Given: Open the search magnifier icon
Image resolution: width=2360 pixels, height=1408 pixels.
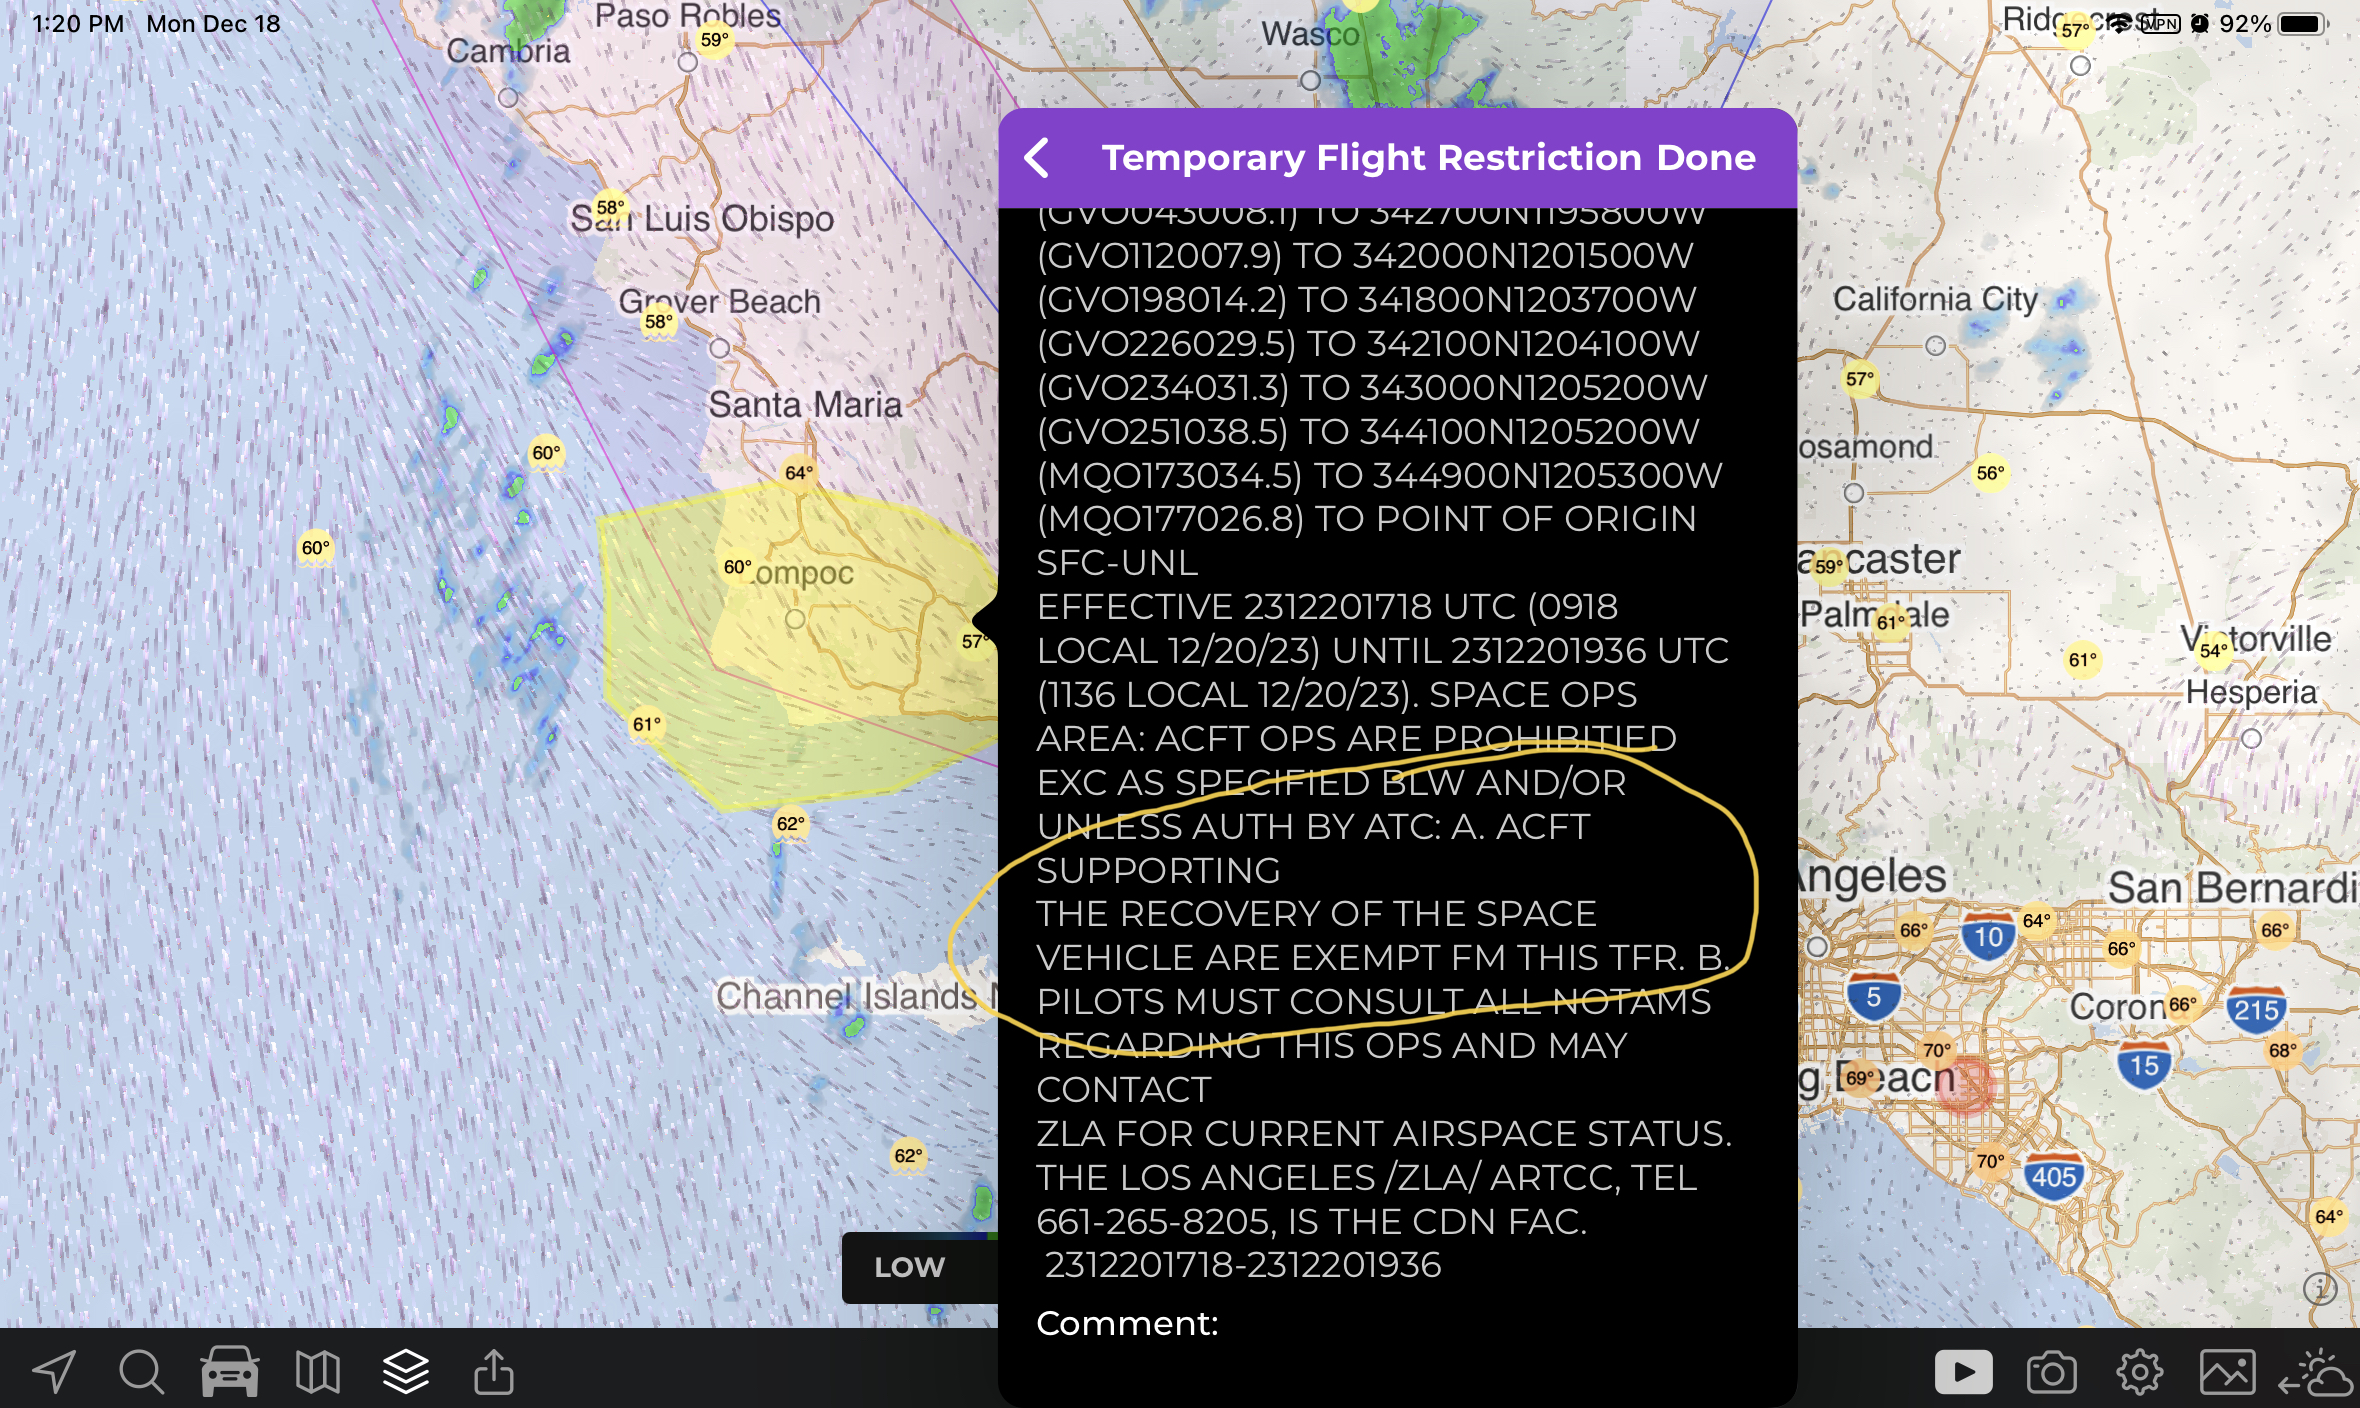Looking at the screenshot, I should [141, 1371].
